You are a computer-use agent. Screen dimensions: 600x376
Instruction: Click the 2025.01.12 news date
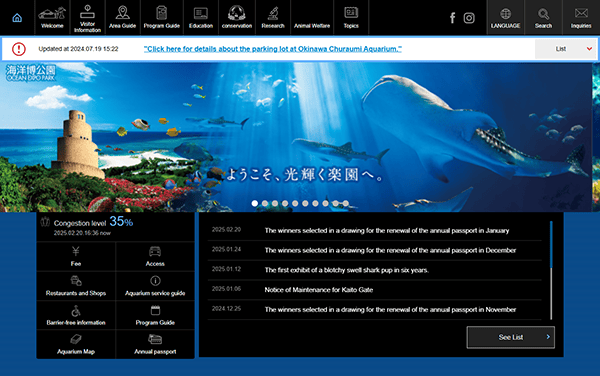pos(226,269)
